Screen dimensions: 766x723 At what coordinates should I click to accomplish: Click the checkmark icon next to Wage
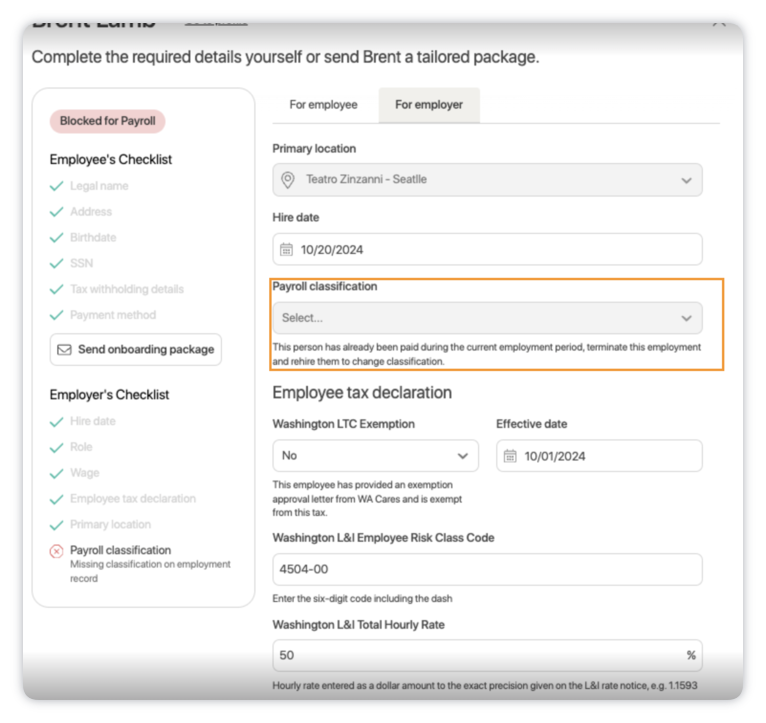click(57, 473)
